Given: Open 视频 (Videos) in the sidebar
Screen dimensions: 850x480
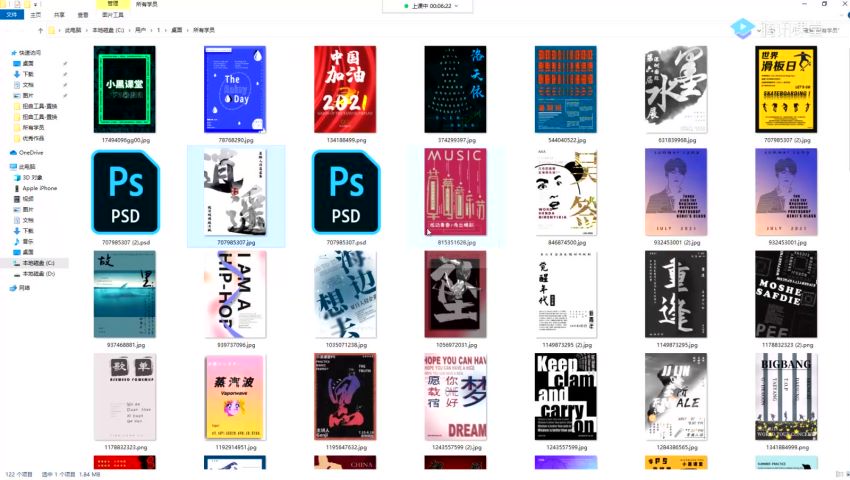Looking at the screenshot, I should click(24, 199).
